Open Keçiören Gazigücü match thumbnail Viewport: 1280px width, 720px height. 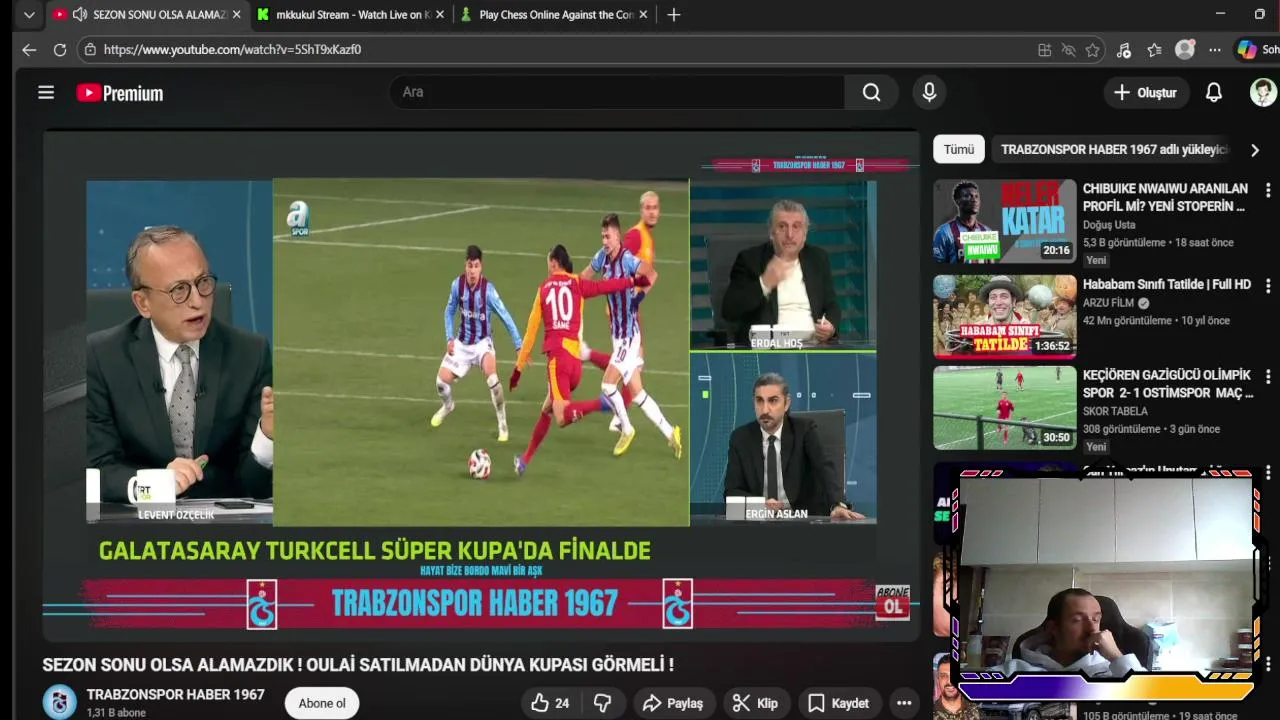(x=1004, y=407)
